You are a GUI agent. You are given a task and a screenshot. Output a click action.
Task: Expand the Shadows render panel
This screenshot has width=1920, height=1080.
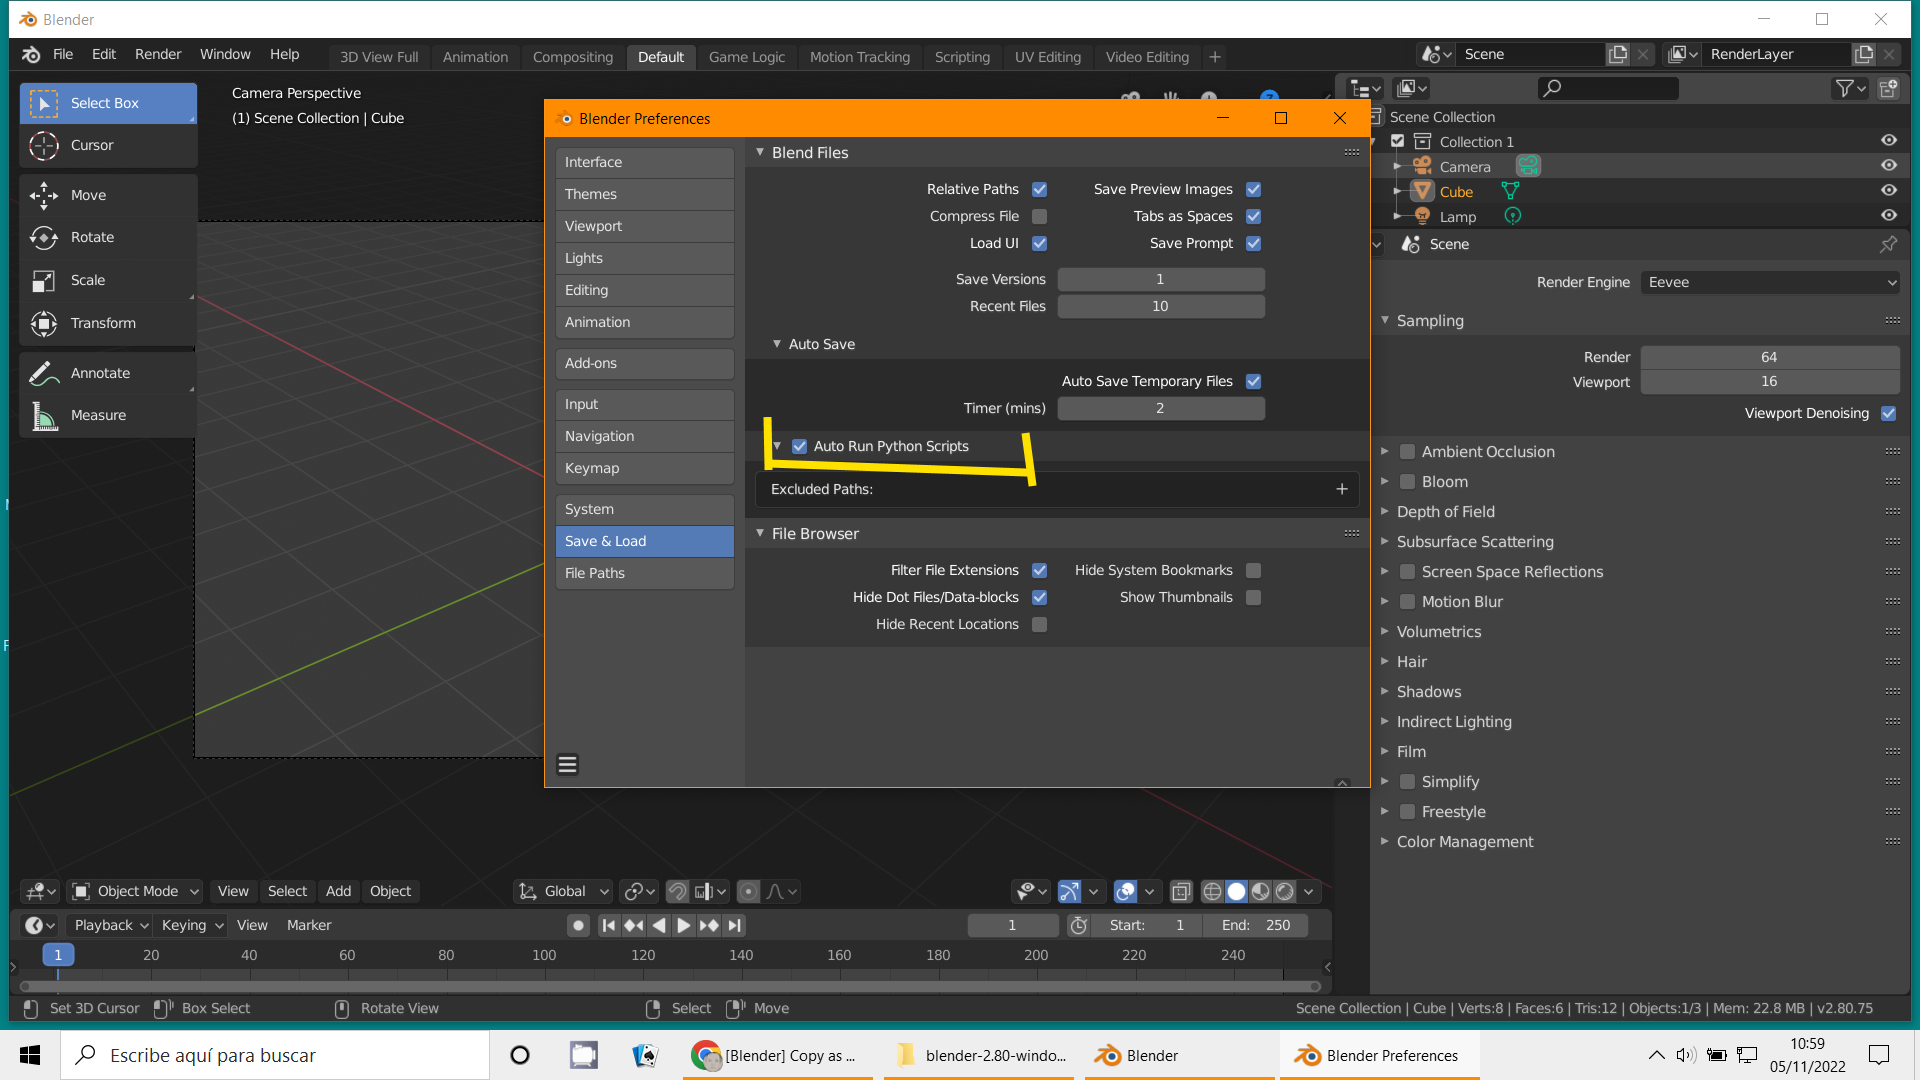tap(1428, 692)
